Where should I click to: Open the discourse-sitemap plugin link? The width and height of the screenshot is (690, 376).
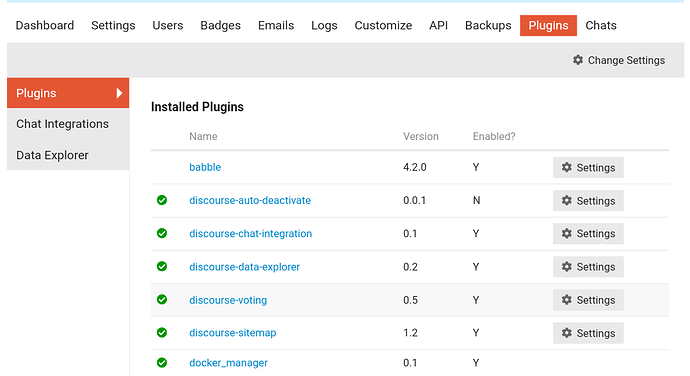point(233,333)
